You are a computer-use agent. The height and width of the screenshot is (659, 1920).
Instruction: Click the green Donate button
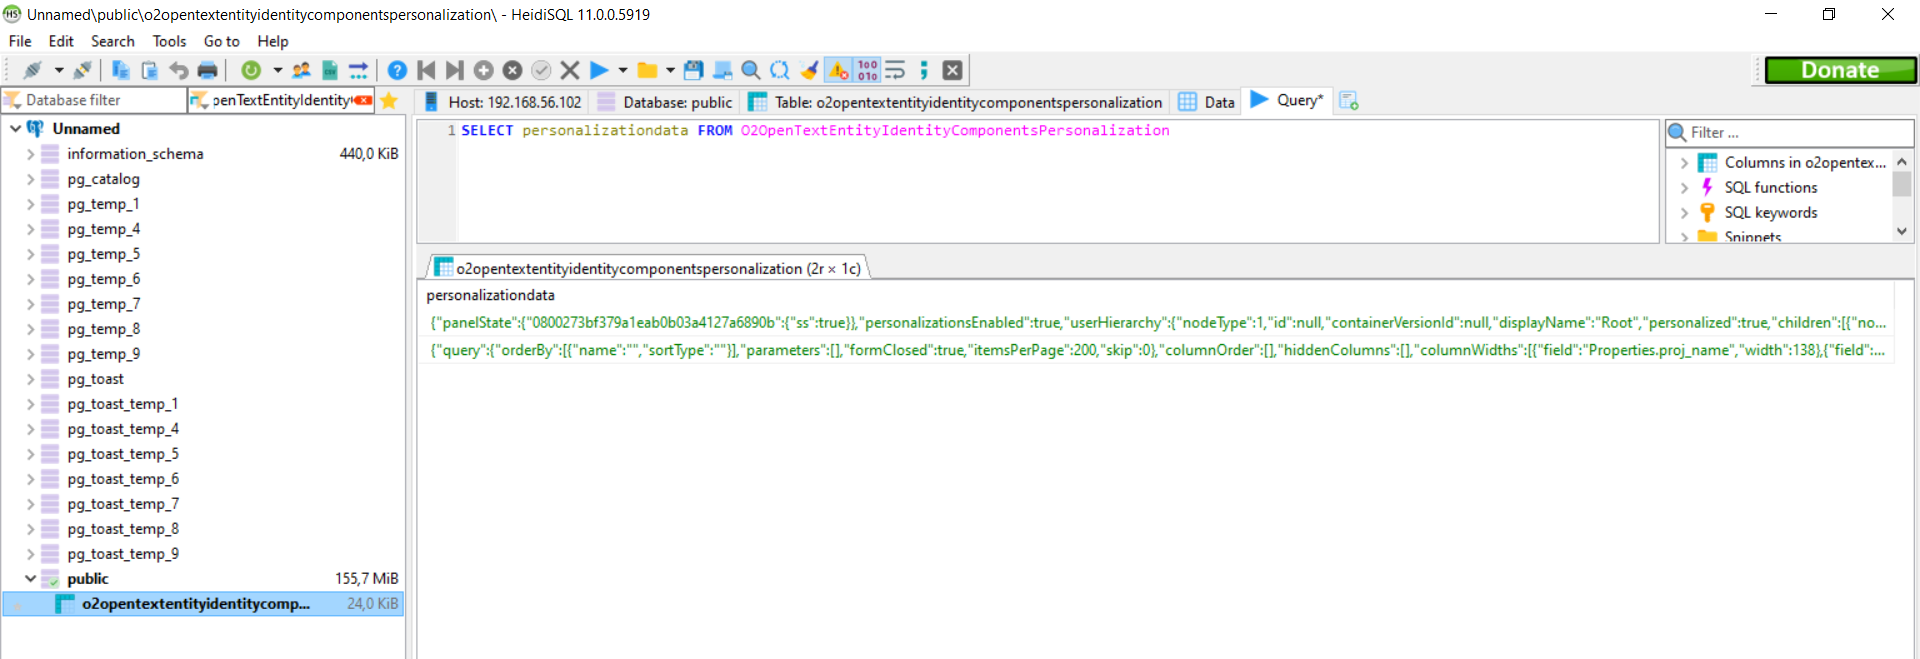click(x=1840, y=70)
